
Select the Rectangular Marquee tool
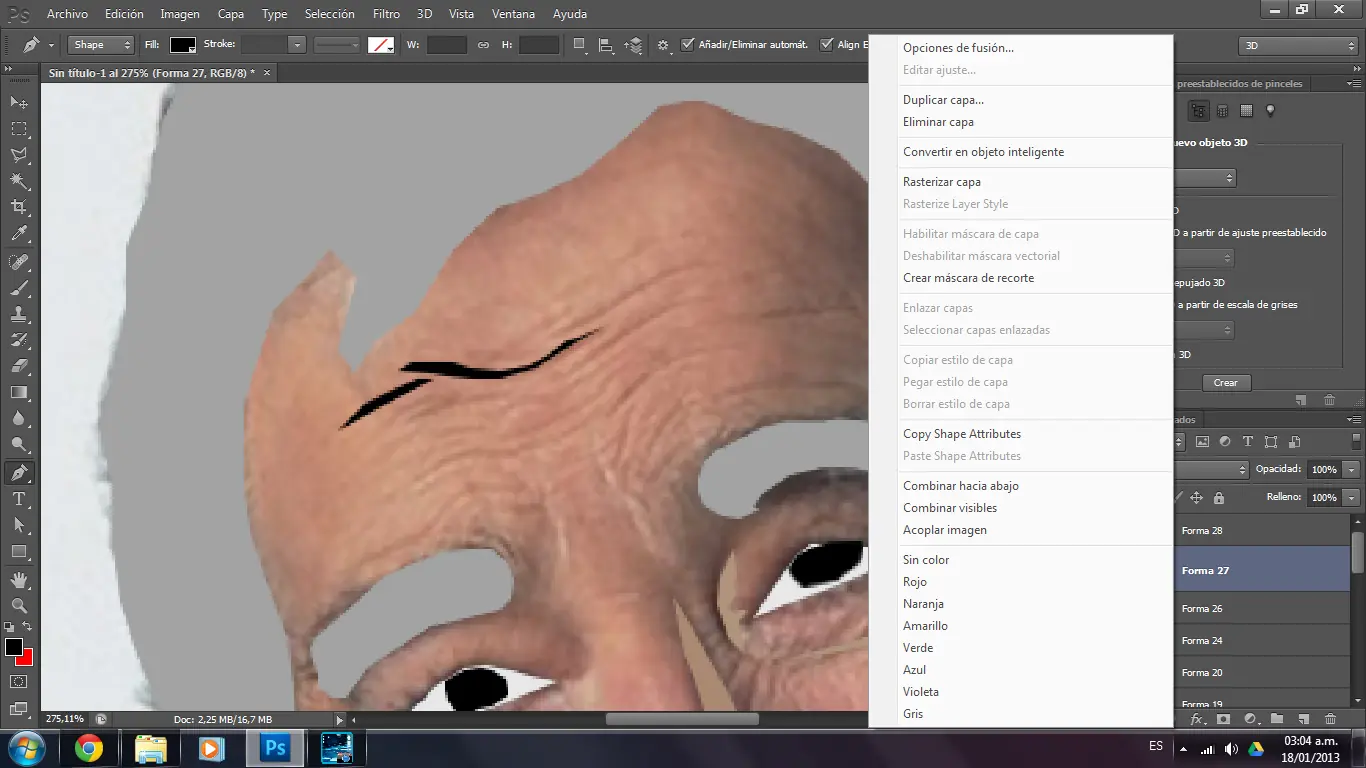click(x=19, y=129)
